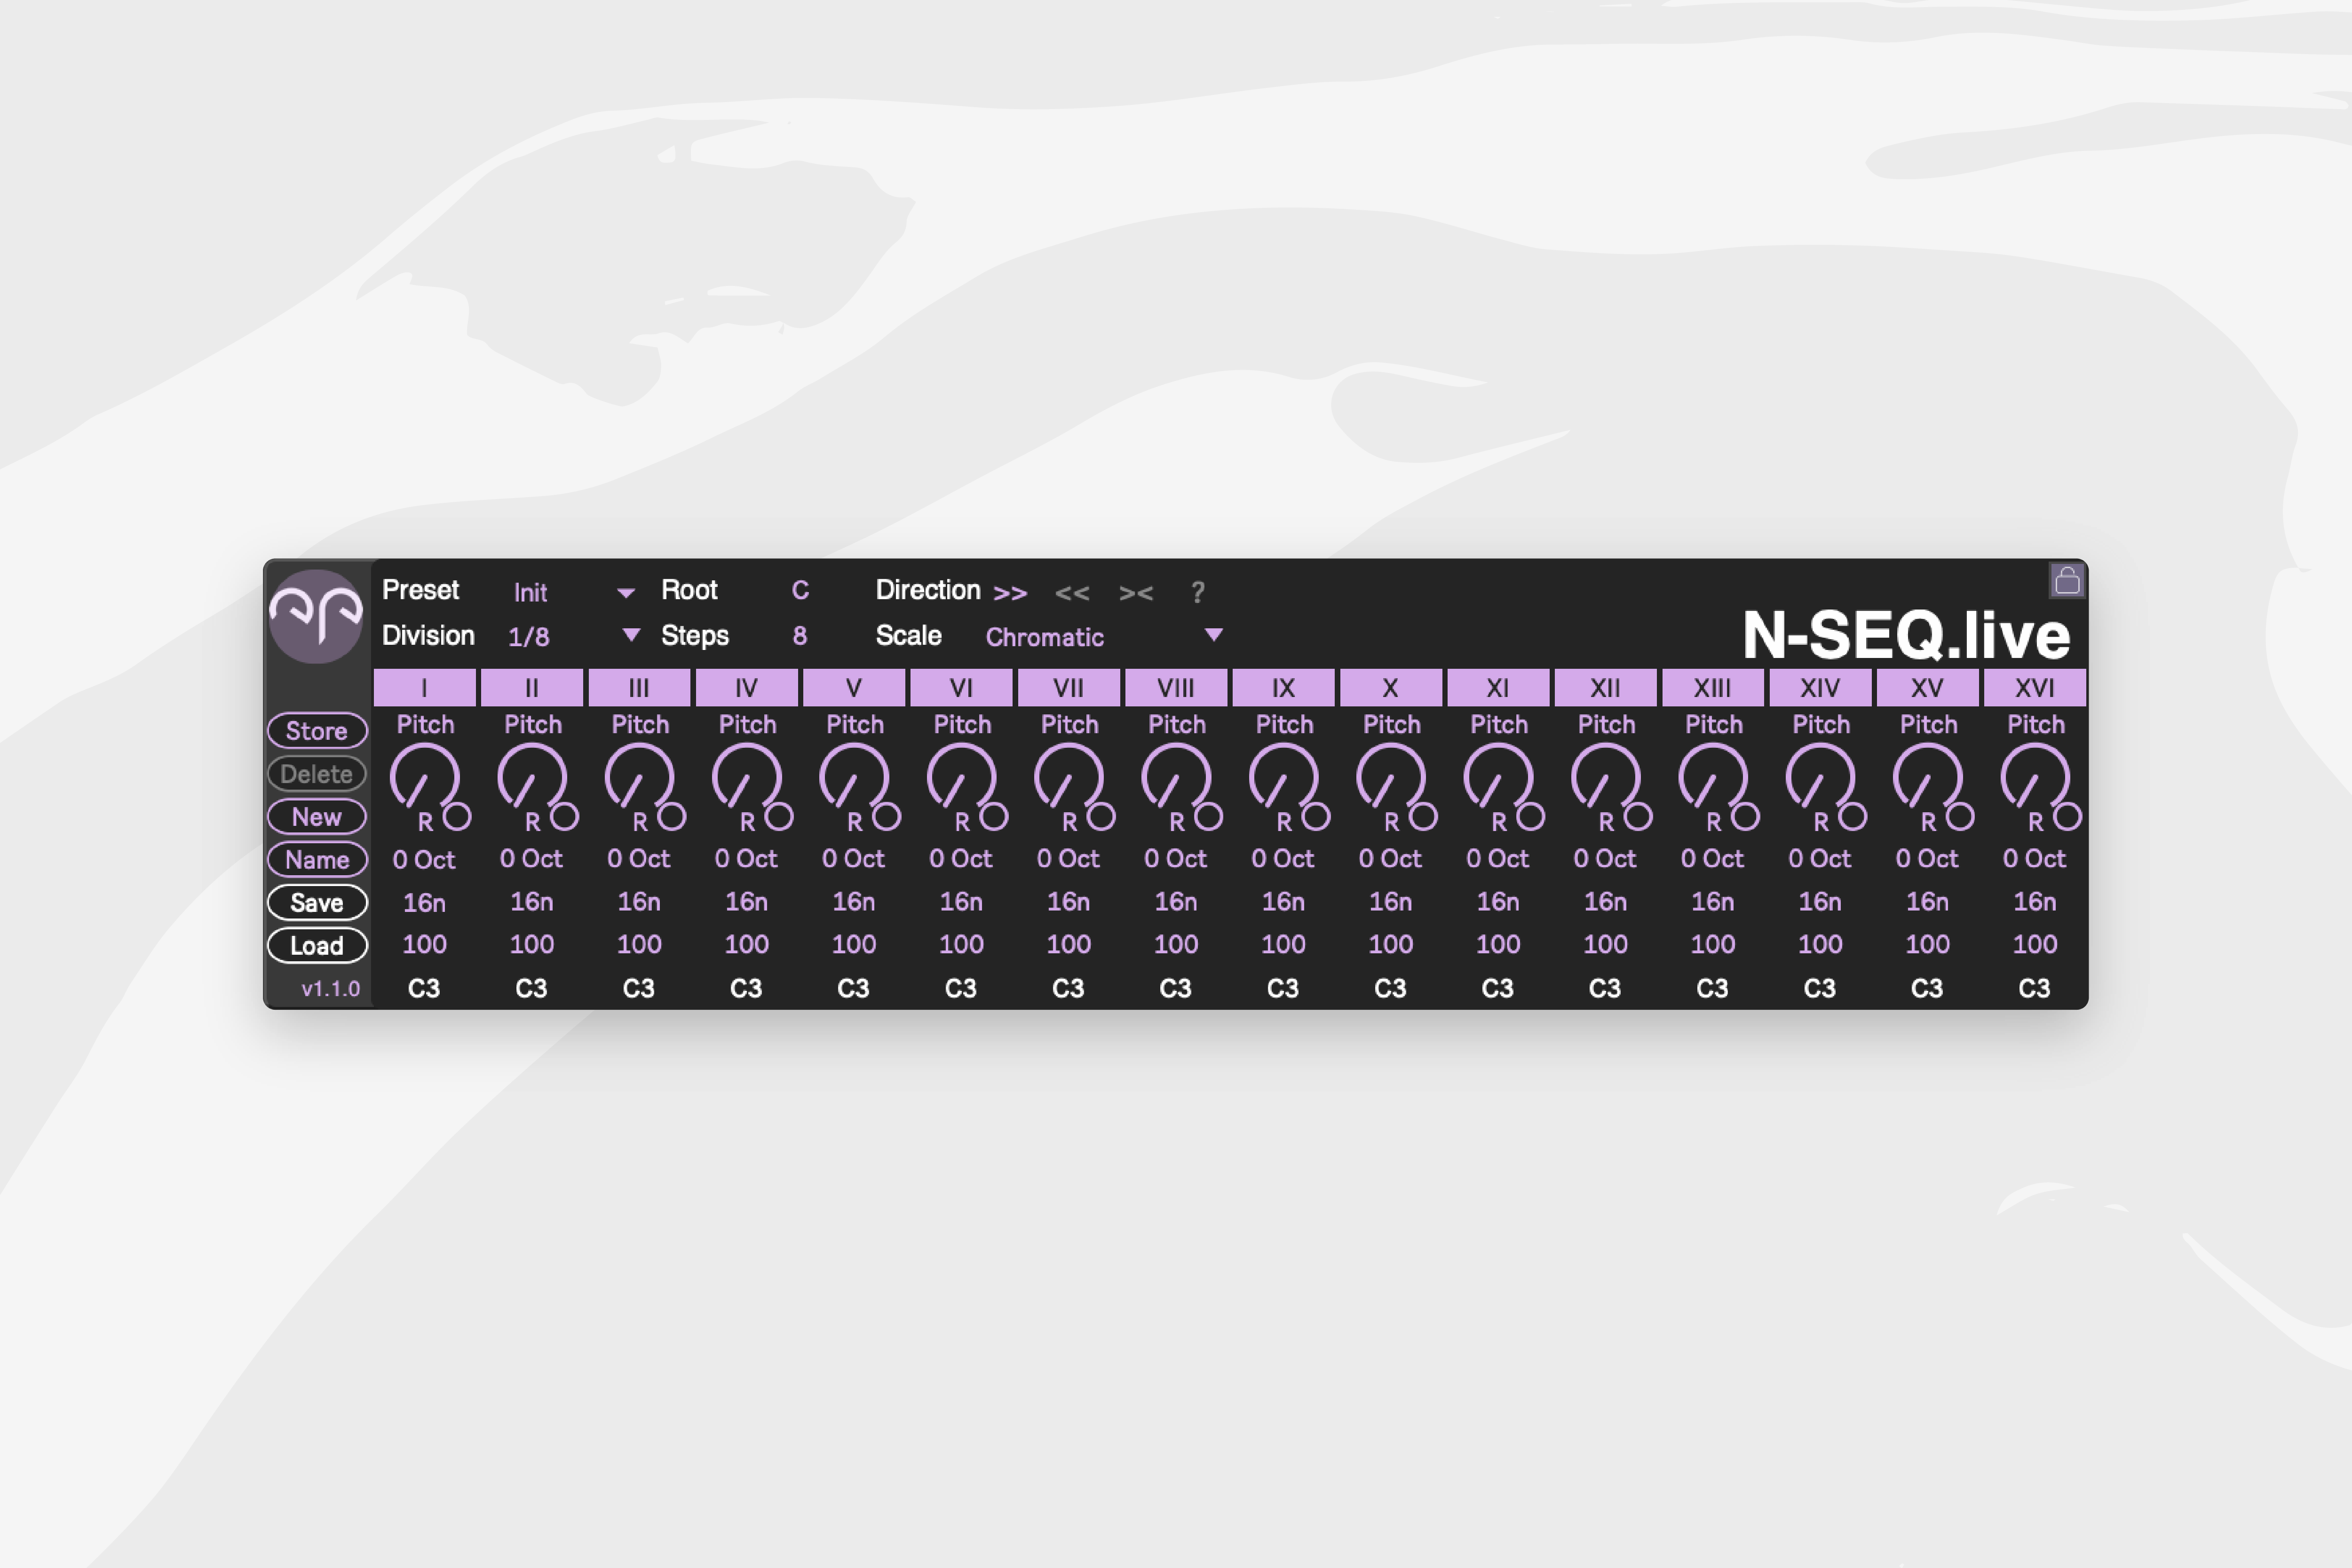This screenshot has width=2352, height=1568.
Task: Click the Pitch knob of step I
Action: 424,777
